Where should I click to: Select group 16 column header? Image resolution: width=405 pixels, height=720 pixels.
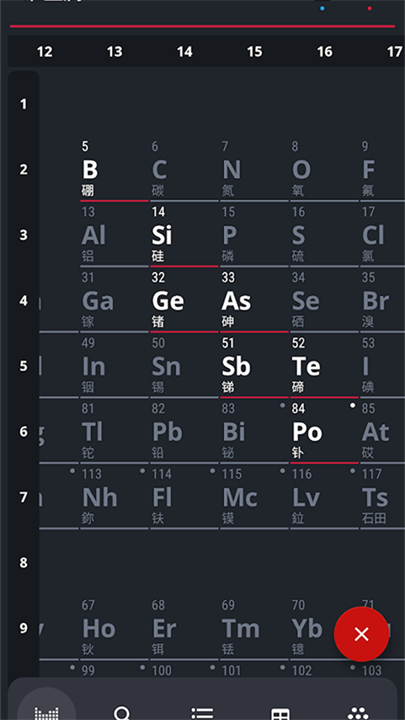325,52
